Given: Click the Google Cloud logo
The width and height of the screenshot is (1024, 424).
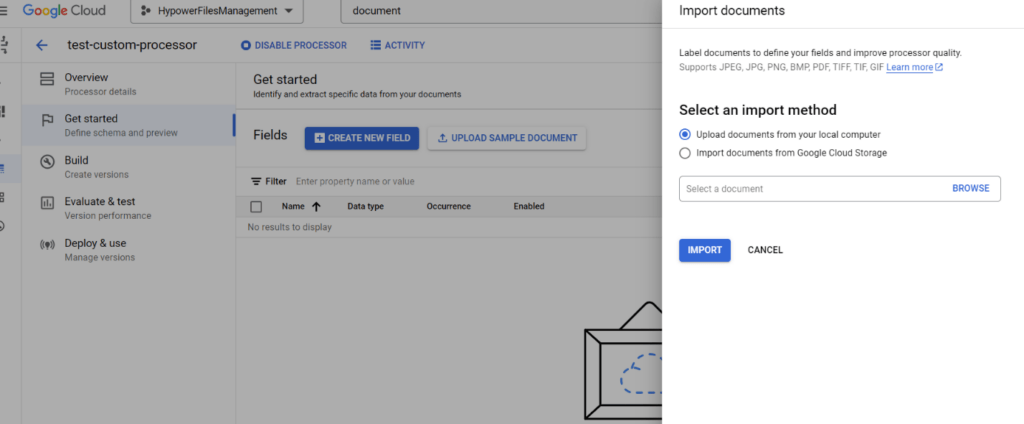Looking at the screenshot, I should coord(64,11).
